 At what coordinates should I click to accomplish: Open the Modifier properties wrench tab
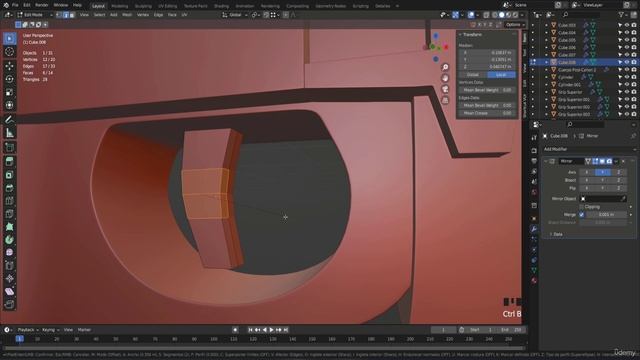point(534,229)
